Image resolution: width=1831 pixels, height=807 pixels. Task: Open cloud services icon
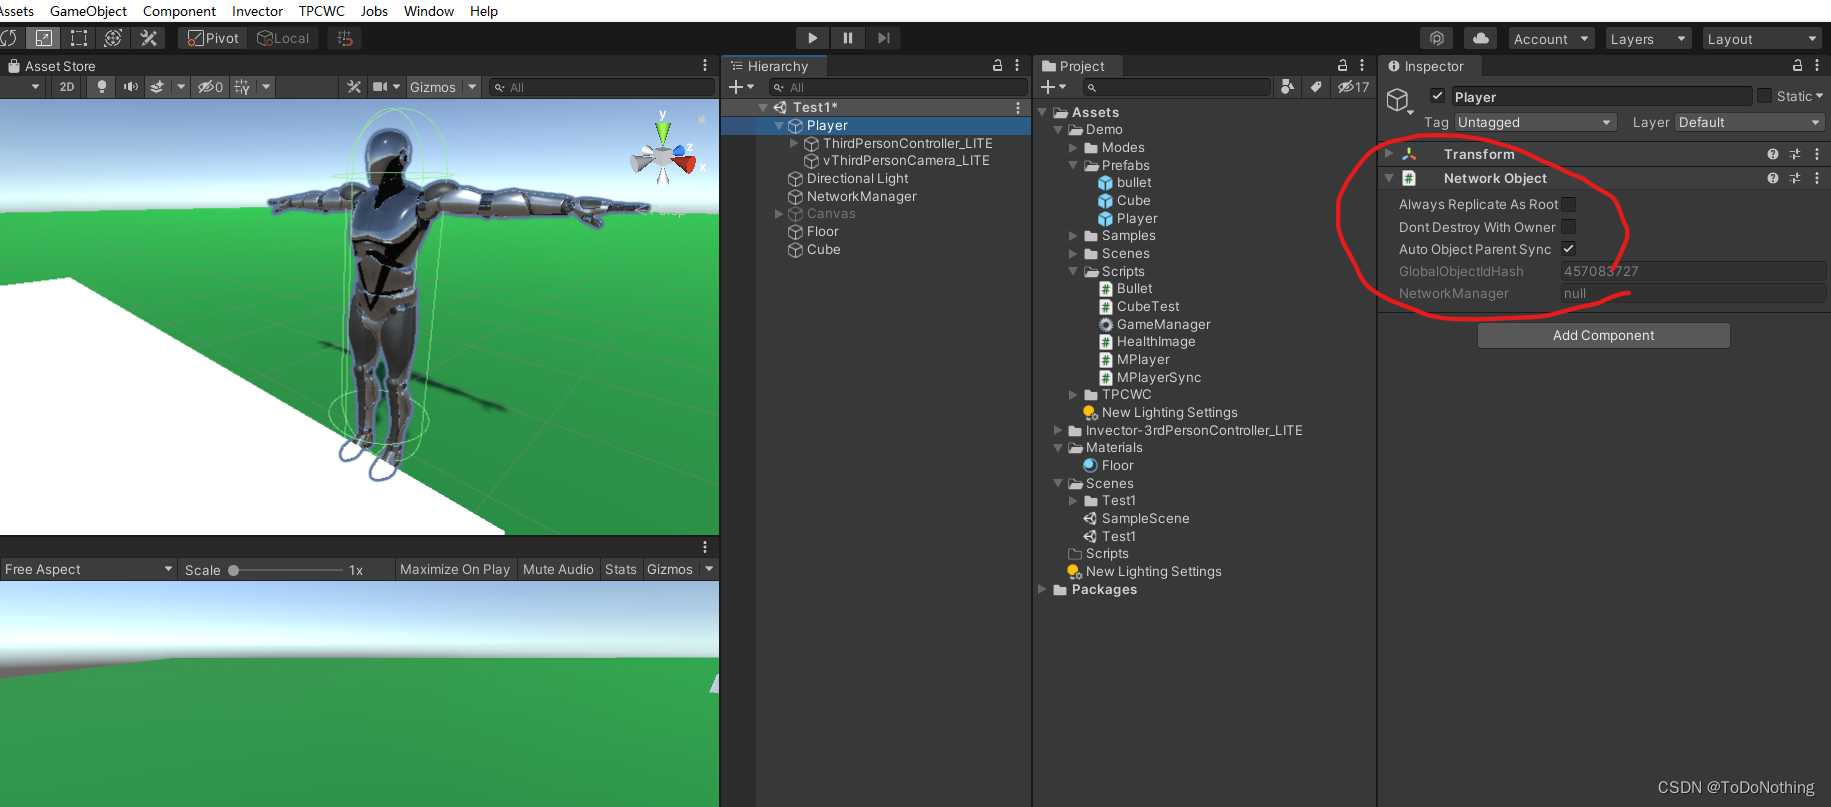coord(1480,38)
